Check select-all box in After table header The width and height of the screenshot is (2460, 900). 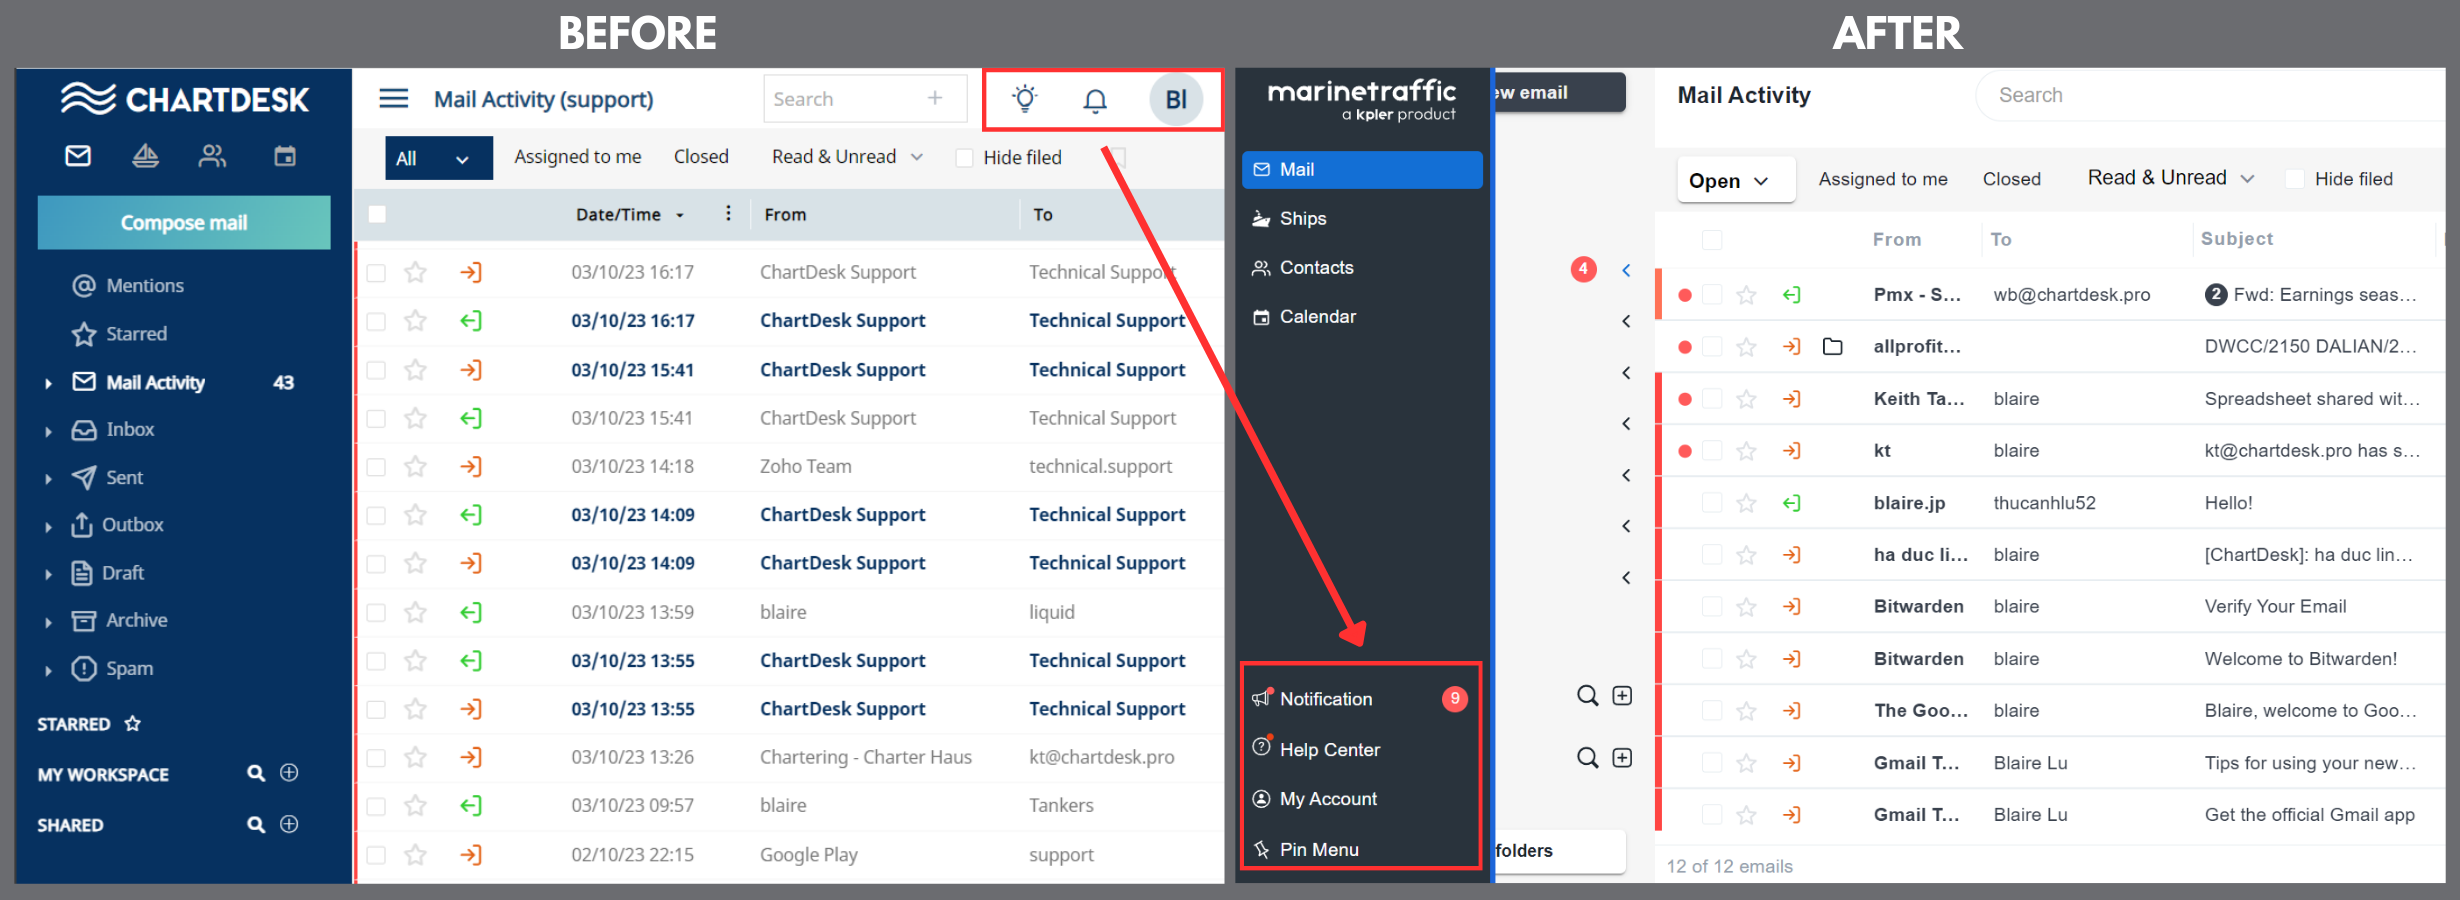pos(1712,240)
